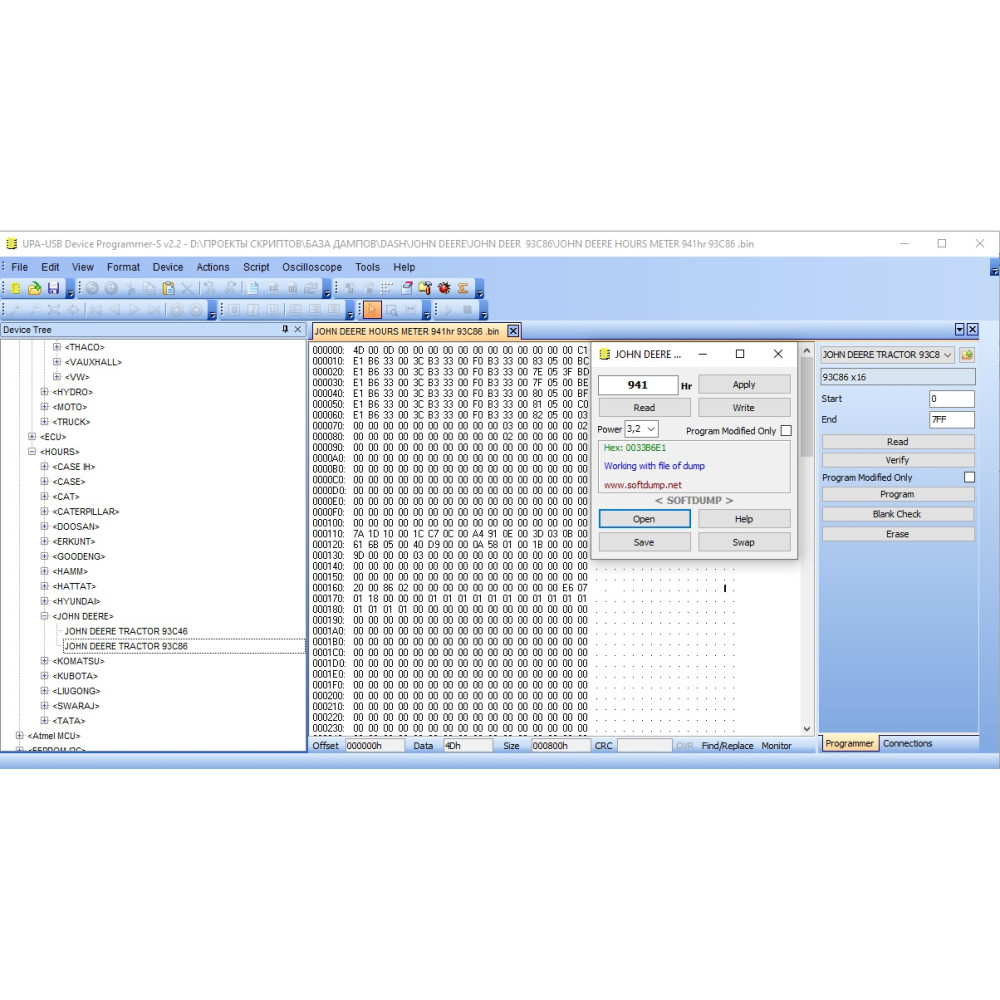Expand the <KOMATSU> tree node
Image resolution: width=1000 pixels, height=1000 pixels.
tap(44, 661)
